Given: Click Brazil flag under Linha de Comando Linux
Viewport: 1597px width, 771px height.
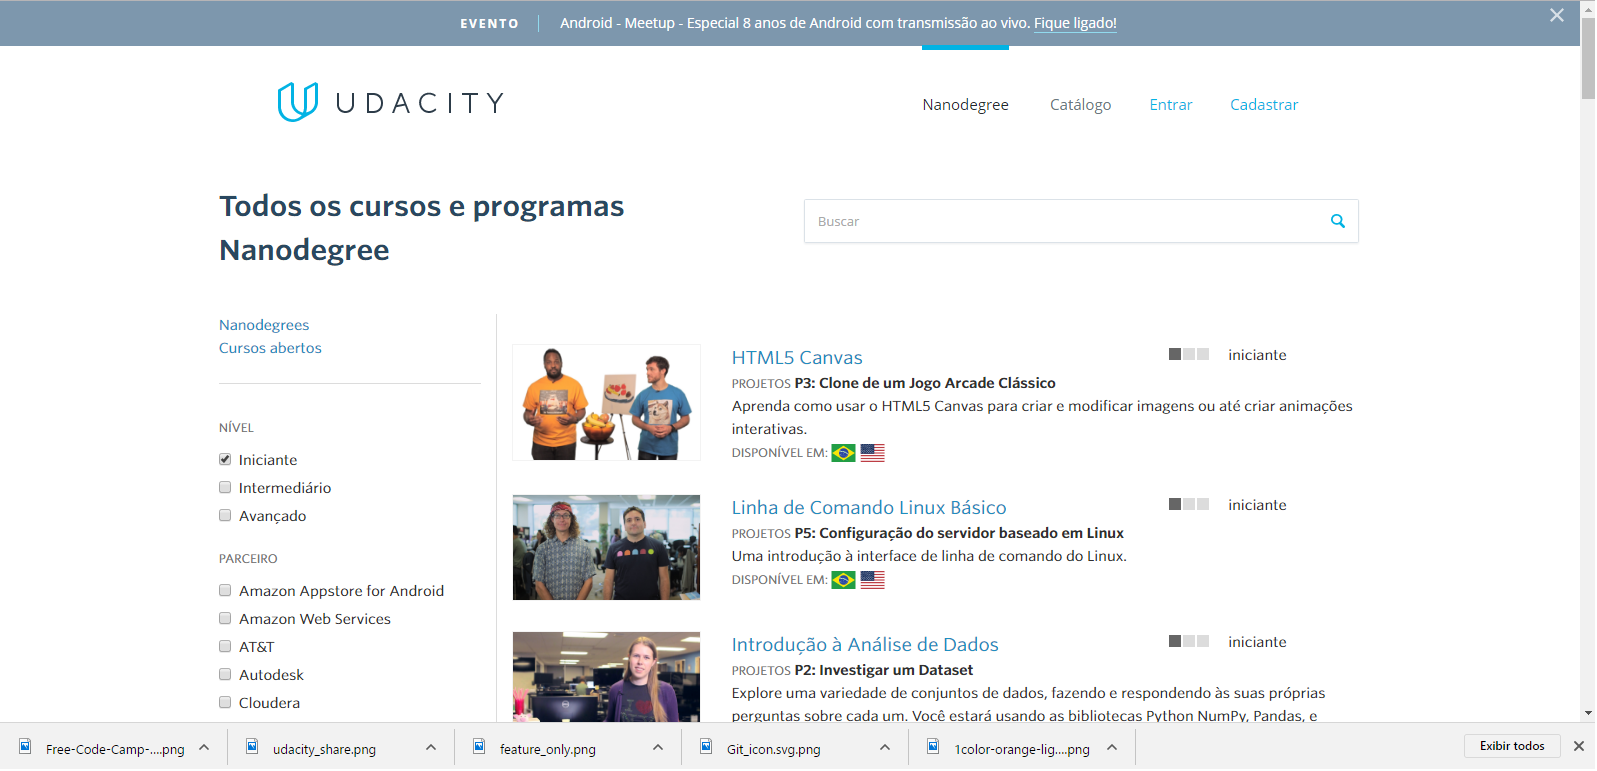Looking at the screenshot, I should point(844,580).
